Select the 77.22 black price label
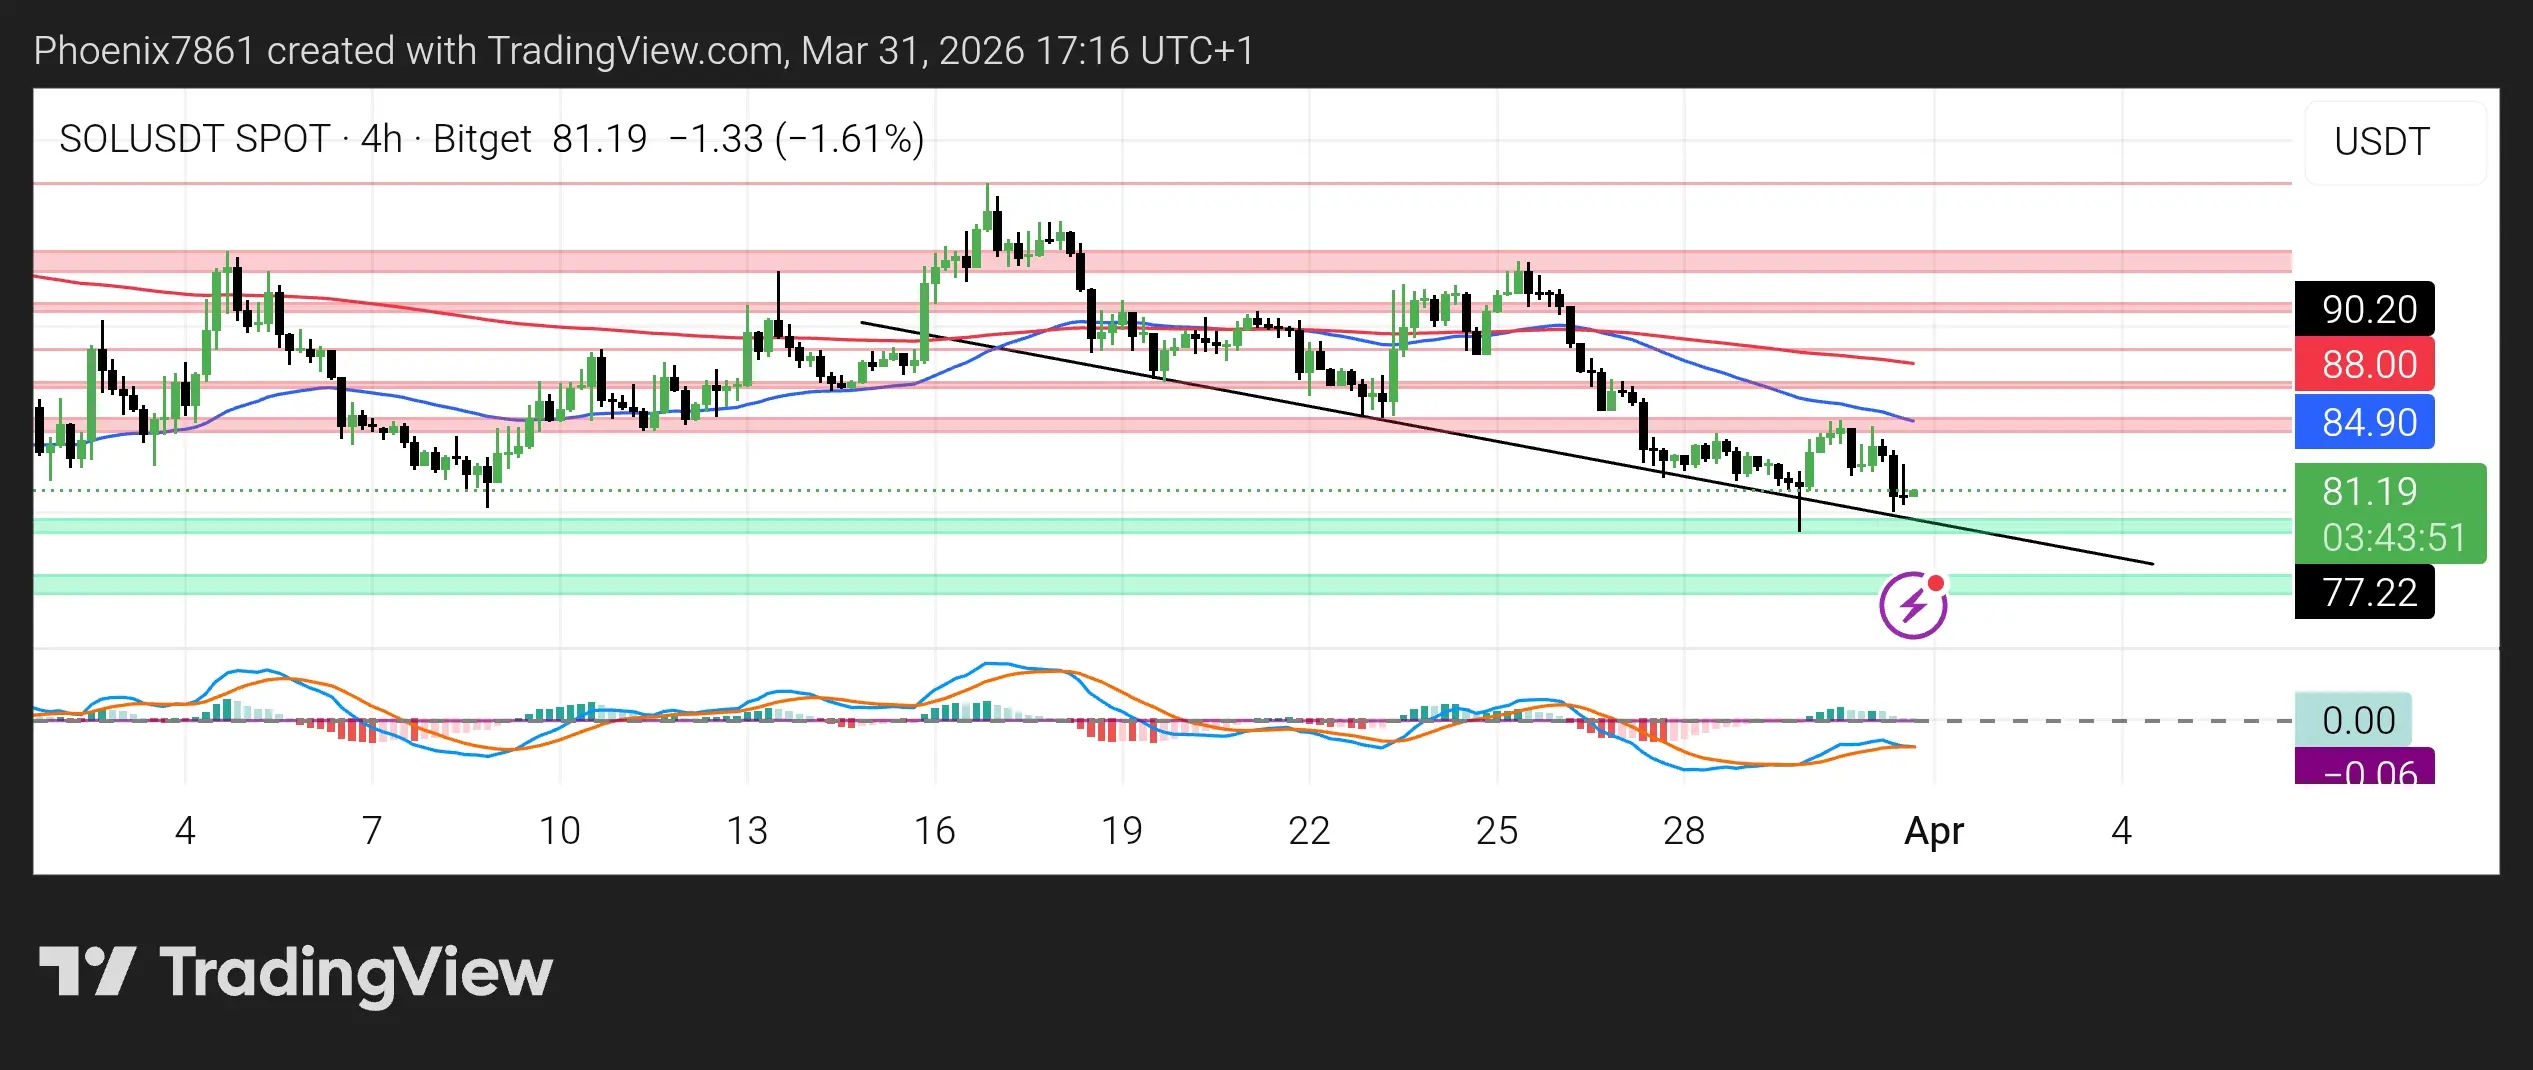Image resolution: width=2533 pixels, height=1070 pixels. coord(2365,592)
